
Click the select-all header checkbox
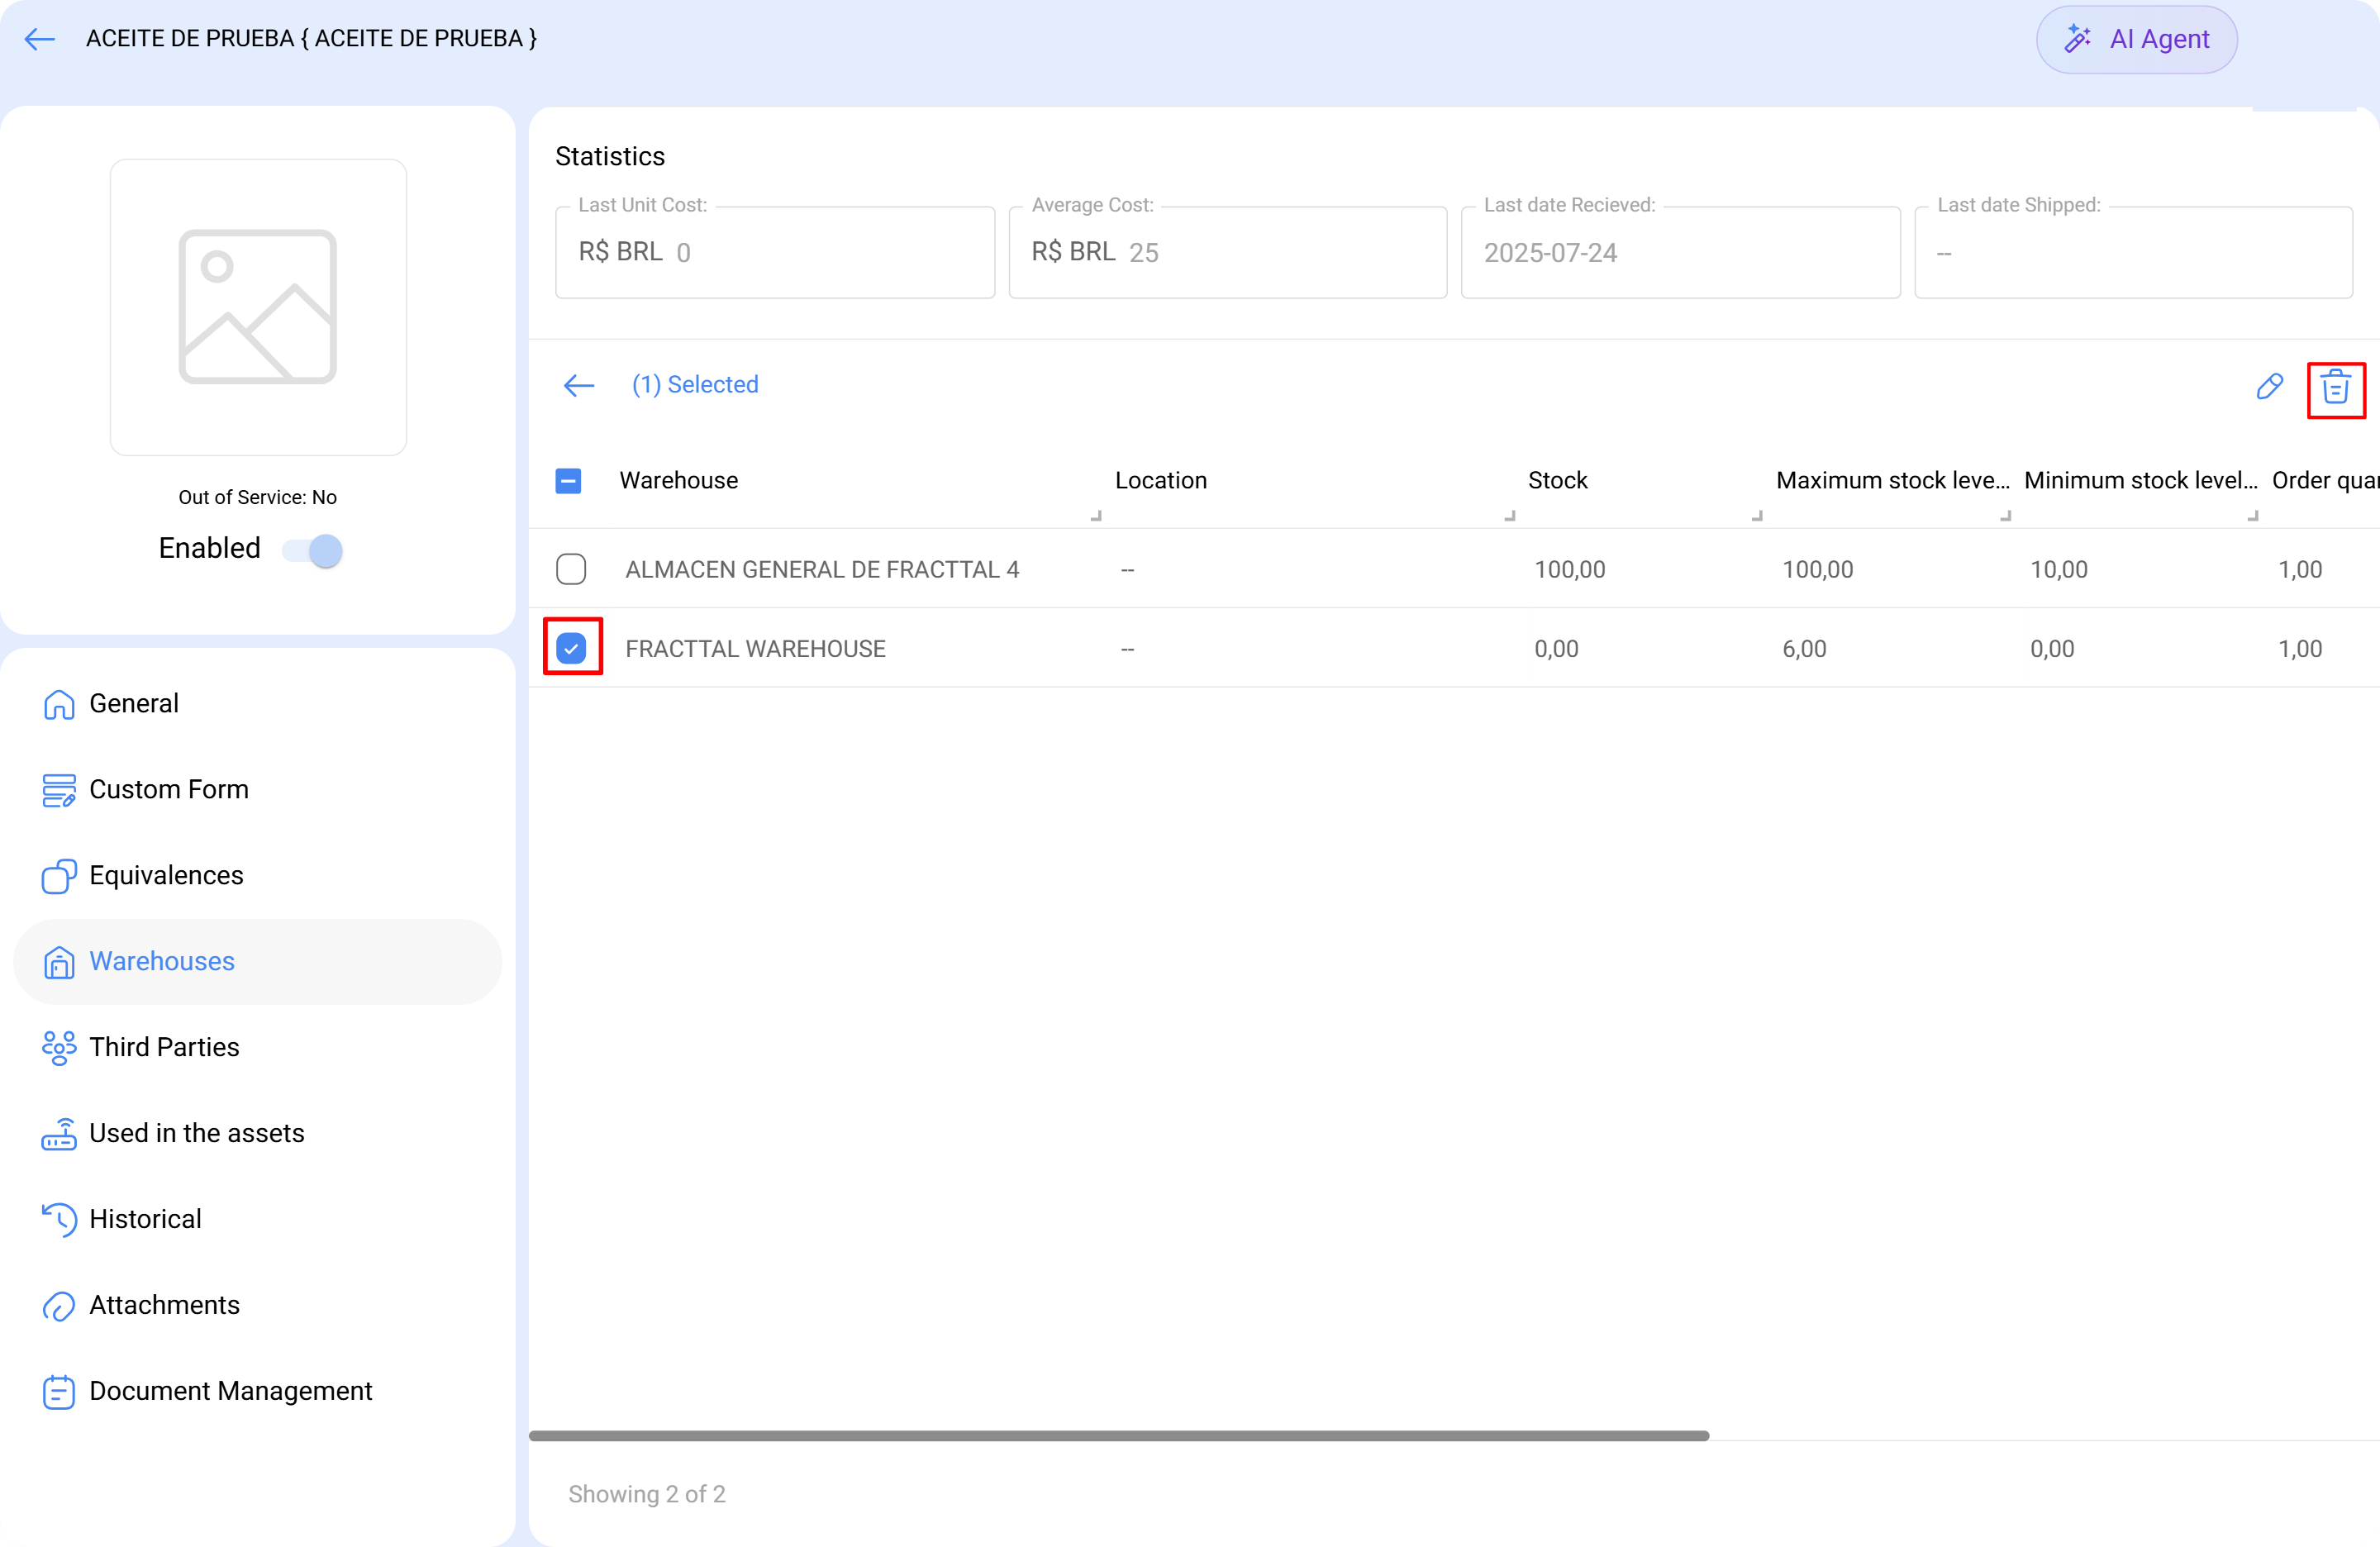click(x=568, y=481)
